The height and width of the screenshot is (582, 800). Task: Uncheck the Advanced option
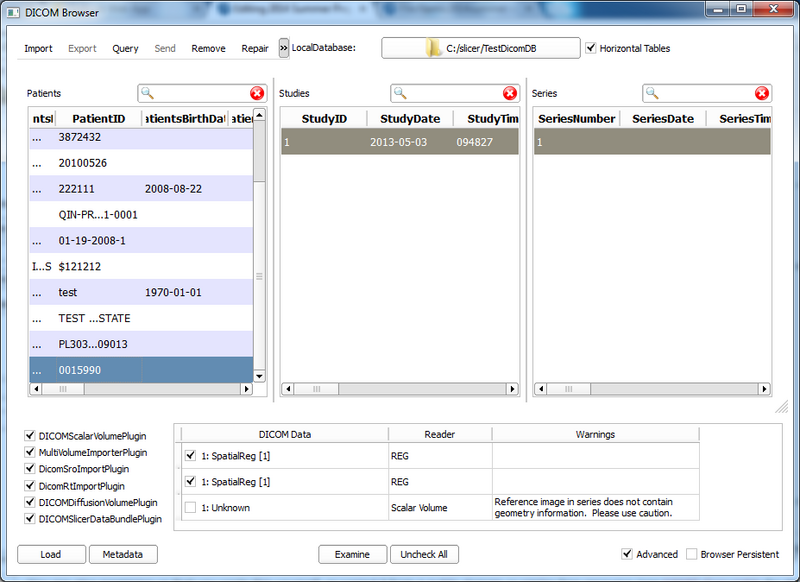(x=627, y=554)
